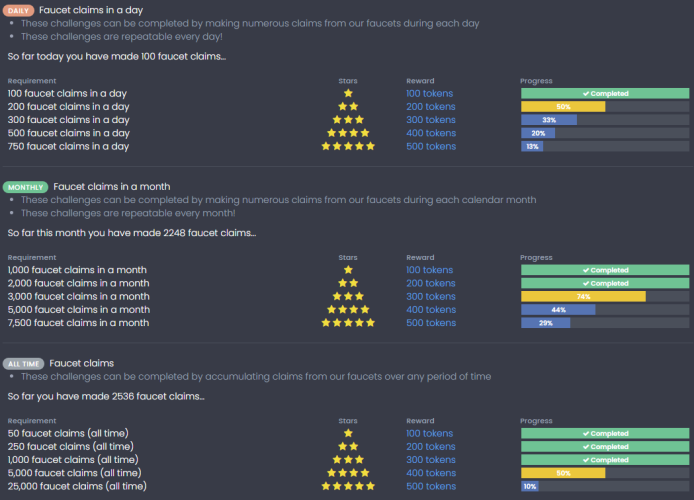Open the 100 tokens reward for daily claims

[x=430, y=93]
